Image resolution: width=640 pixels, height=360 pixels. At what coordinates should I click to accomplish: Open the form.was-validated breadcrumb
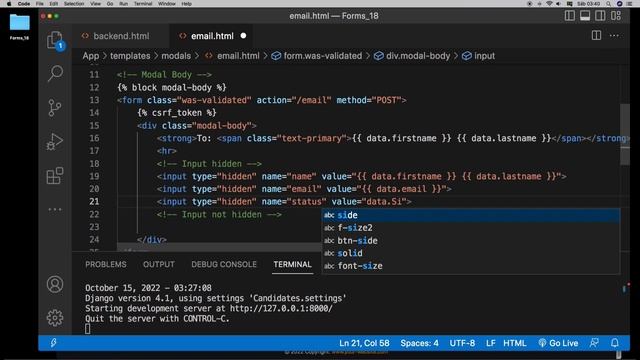[317, 56]
